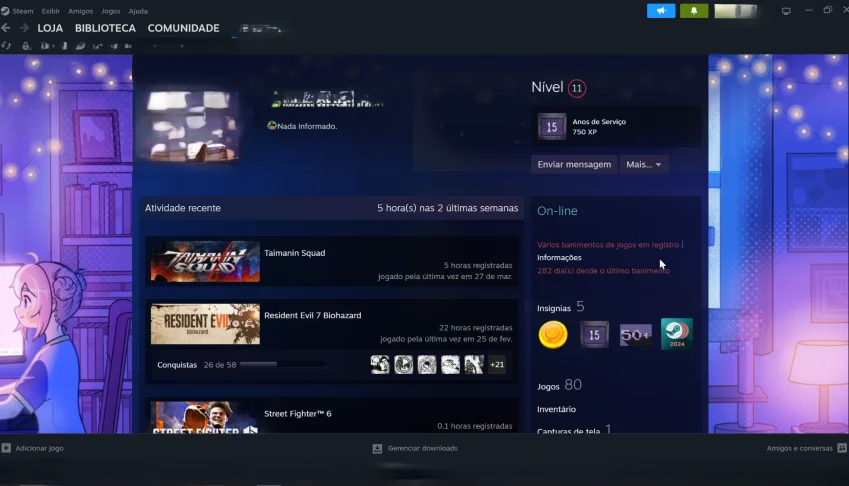The image size is (849, 486).
Task: Click the friends chat grid icon
Action: pos(842,448)
